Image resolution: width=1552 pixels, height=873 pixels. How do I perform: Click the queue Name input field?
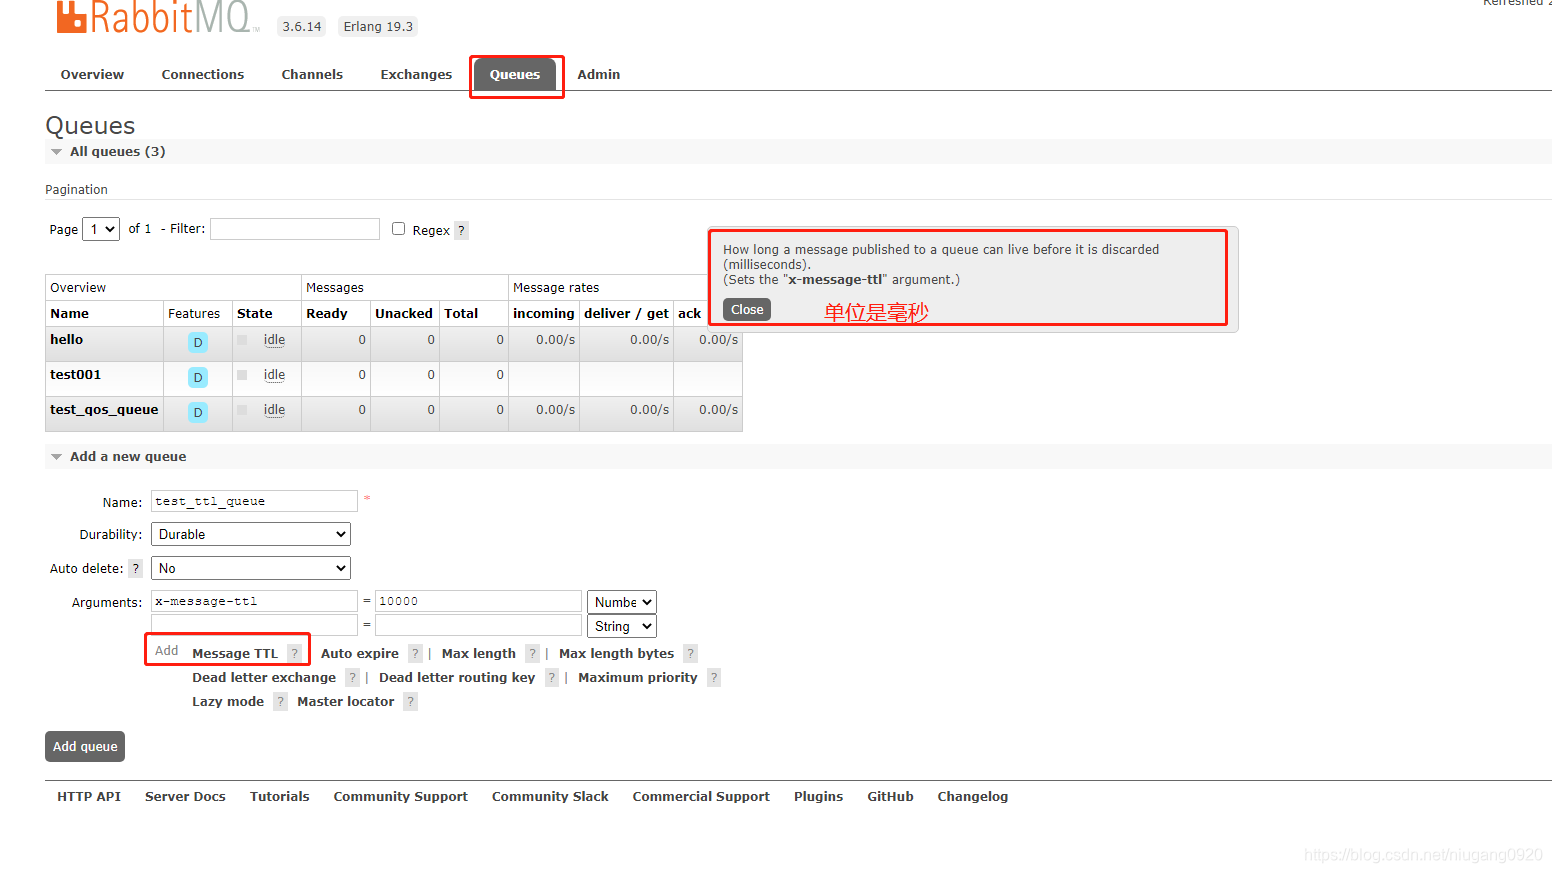click(254, 501)
